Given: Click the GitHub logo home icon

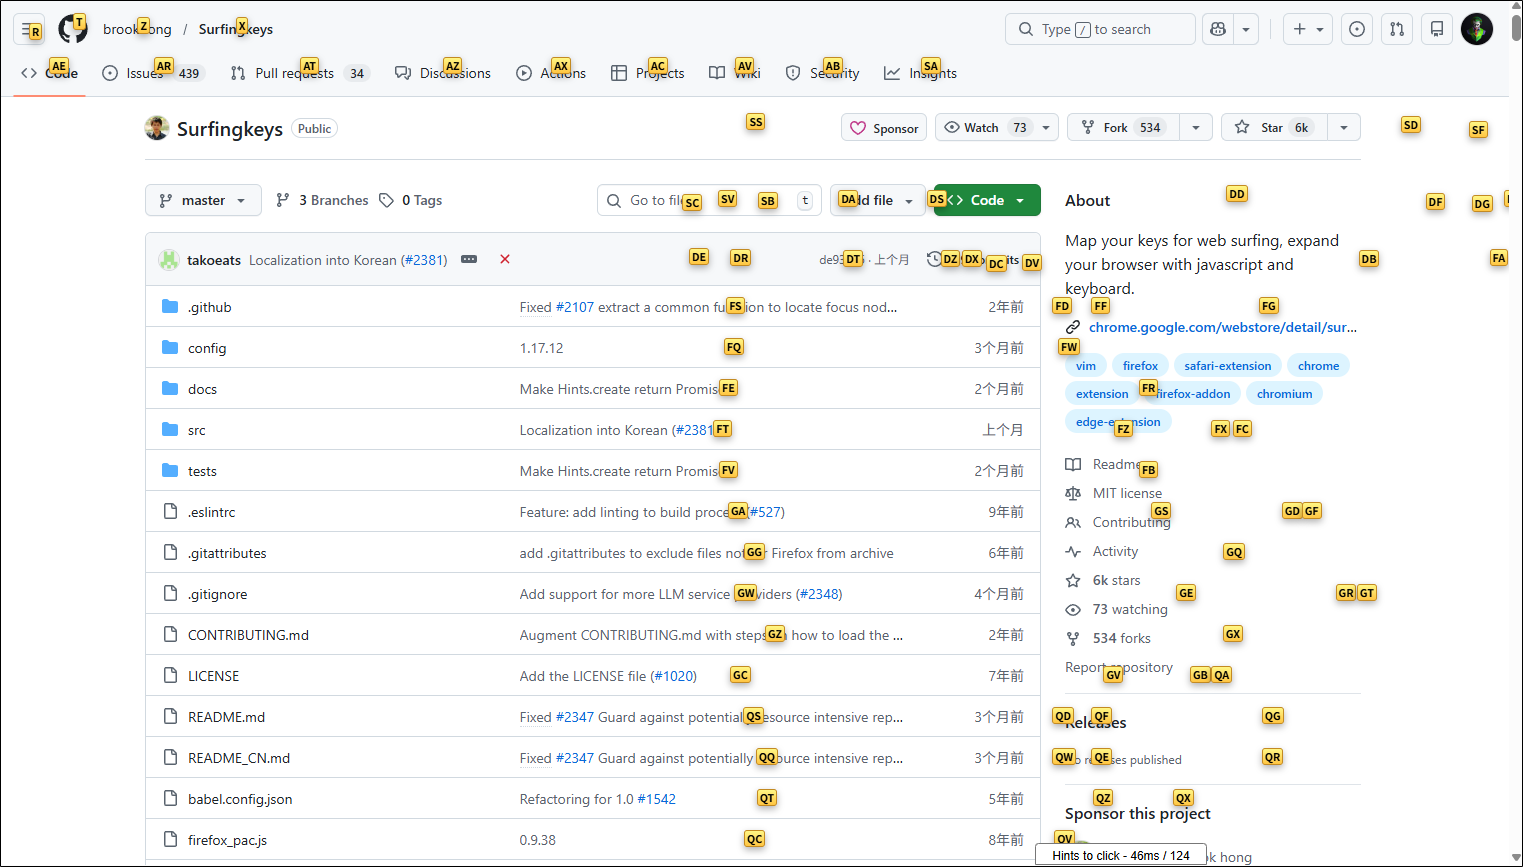Looking at the screenshot, I should pos(73,30).
